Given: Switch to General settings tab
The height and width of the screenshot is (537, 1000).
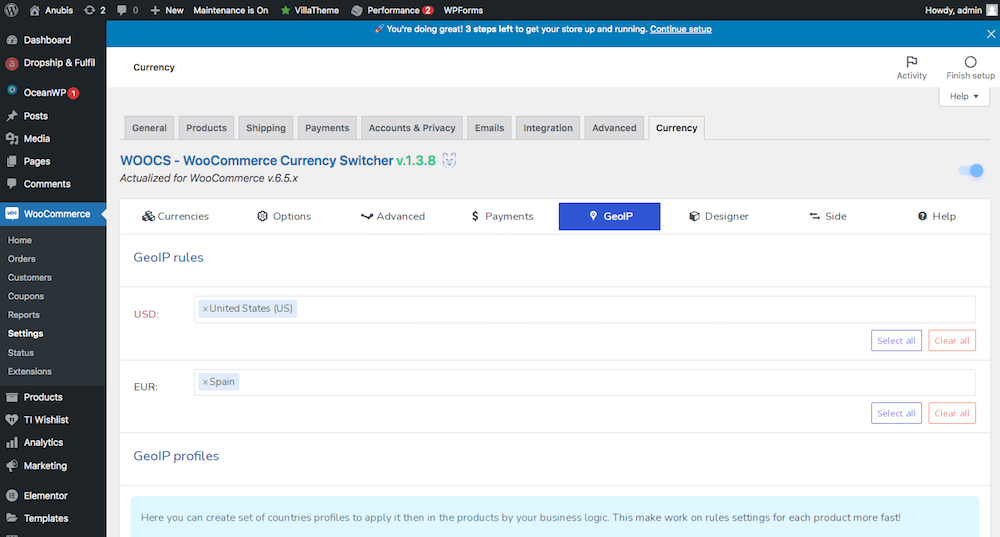Looking at the screenshot, I should (149, 128).
